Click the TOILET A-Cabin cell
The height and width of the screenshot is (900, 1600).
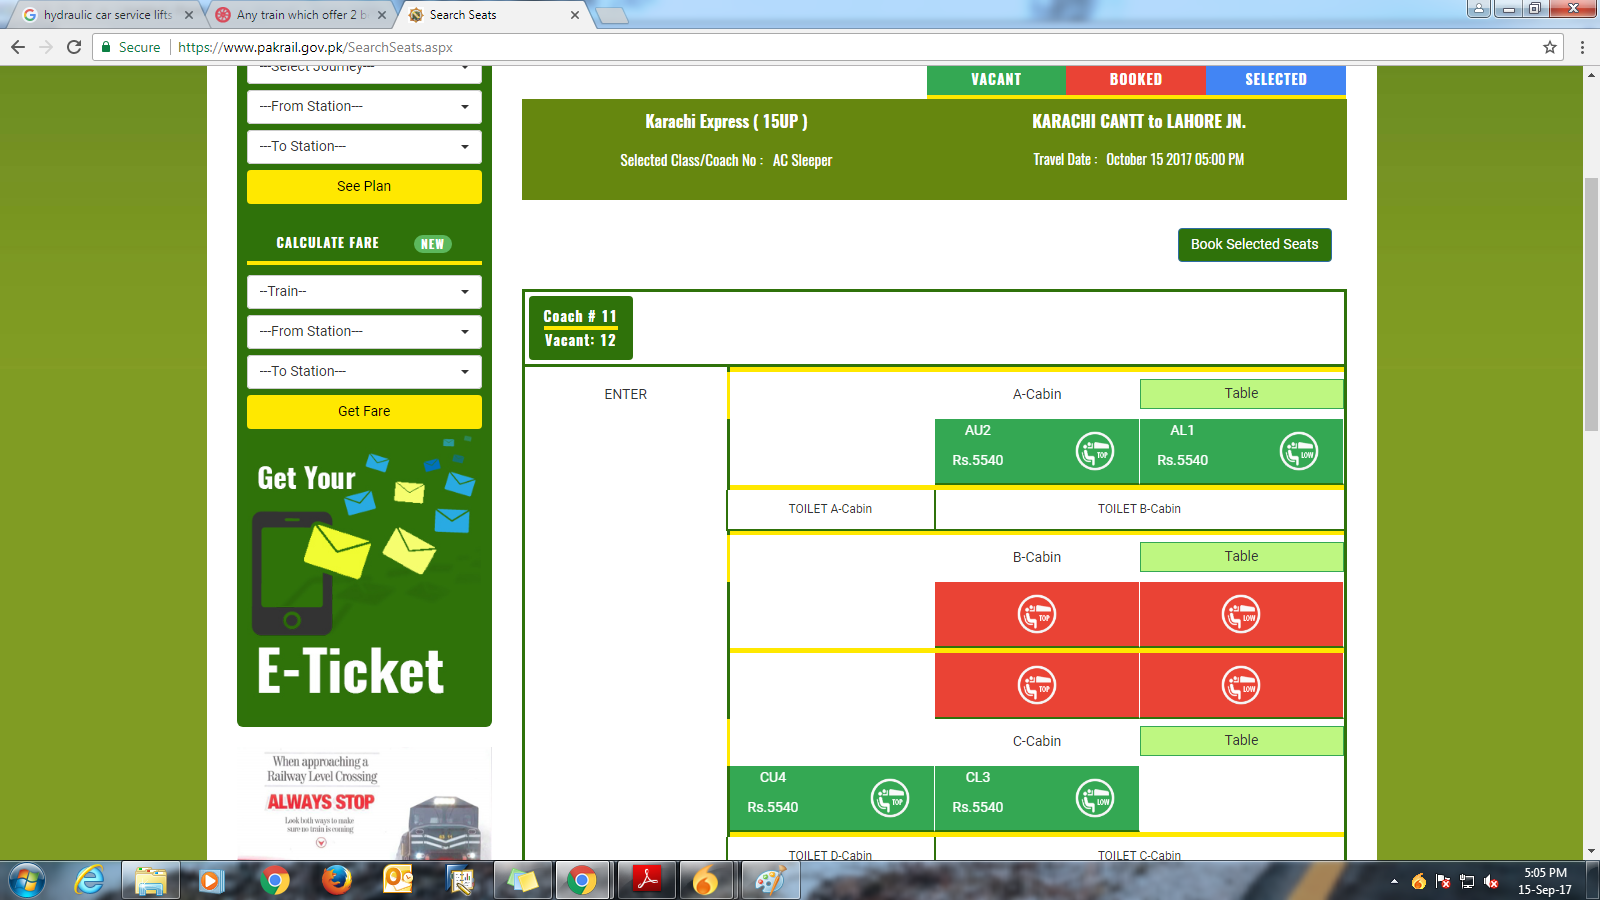831,509
